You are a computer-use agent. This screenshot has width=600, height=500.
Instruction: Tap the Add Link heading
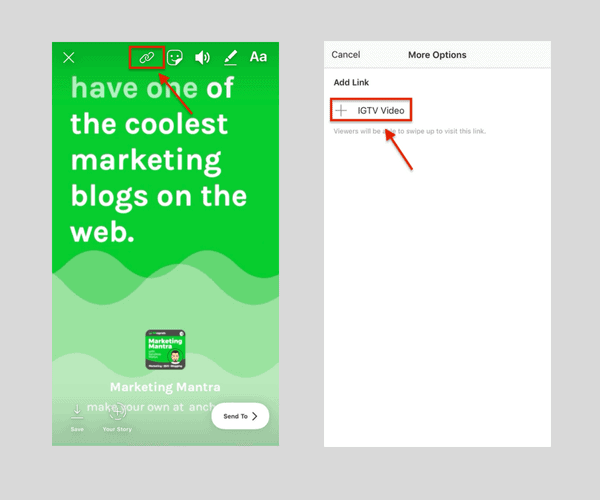pos(351,82)
